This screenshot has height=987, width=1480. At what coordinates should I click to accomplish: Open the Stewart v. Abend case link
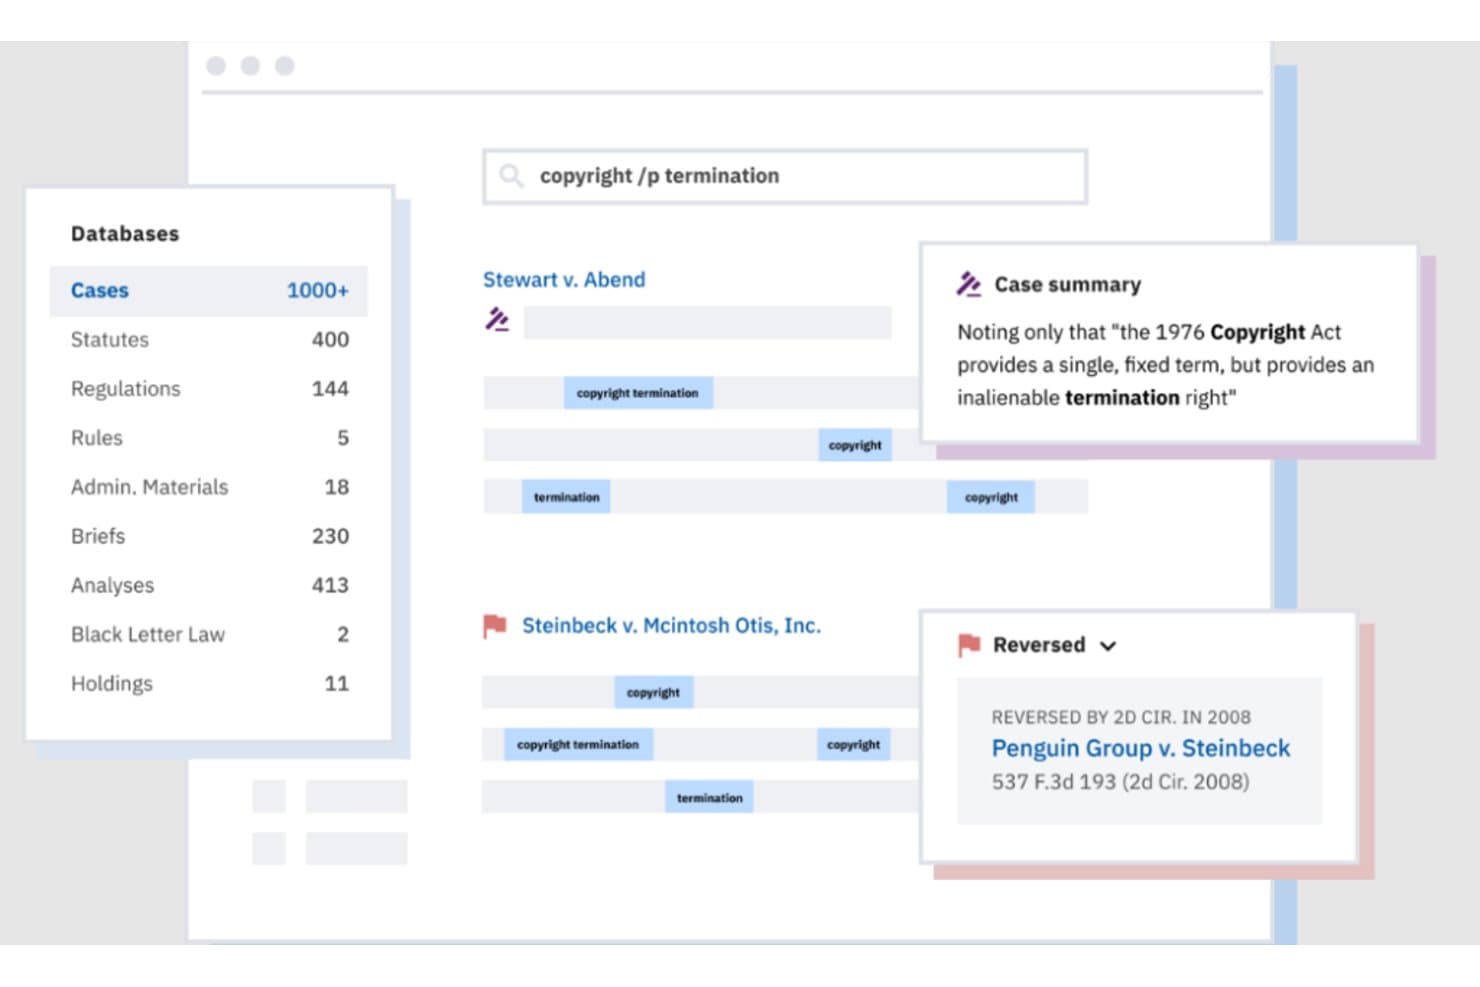point(564,280)
